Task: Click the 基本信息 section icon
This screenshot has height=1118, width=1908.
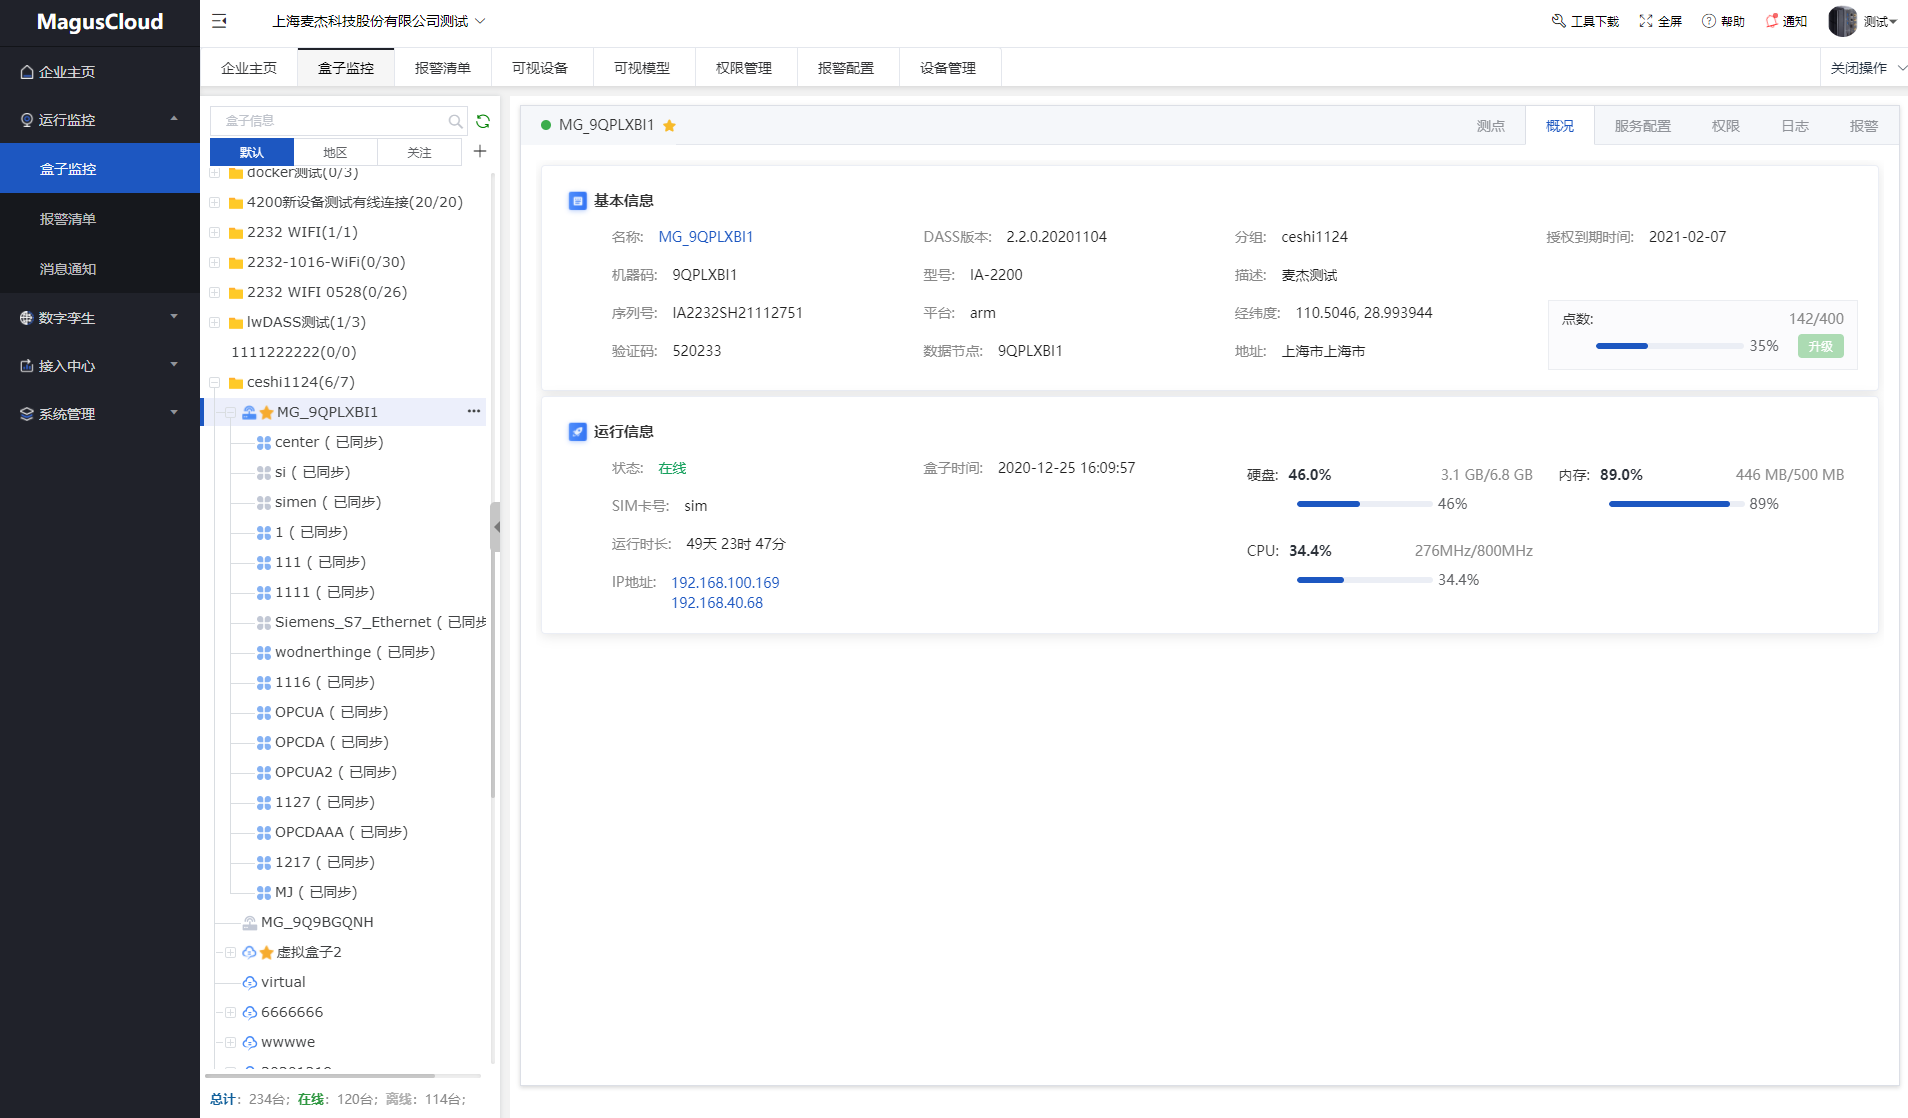Action: click(578, 201)
